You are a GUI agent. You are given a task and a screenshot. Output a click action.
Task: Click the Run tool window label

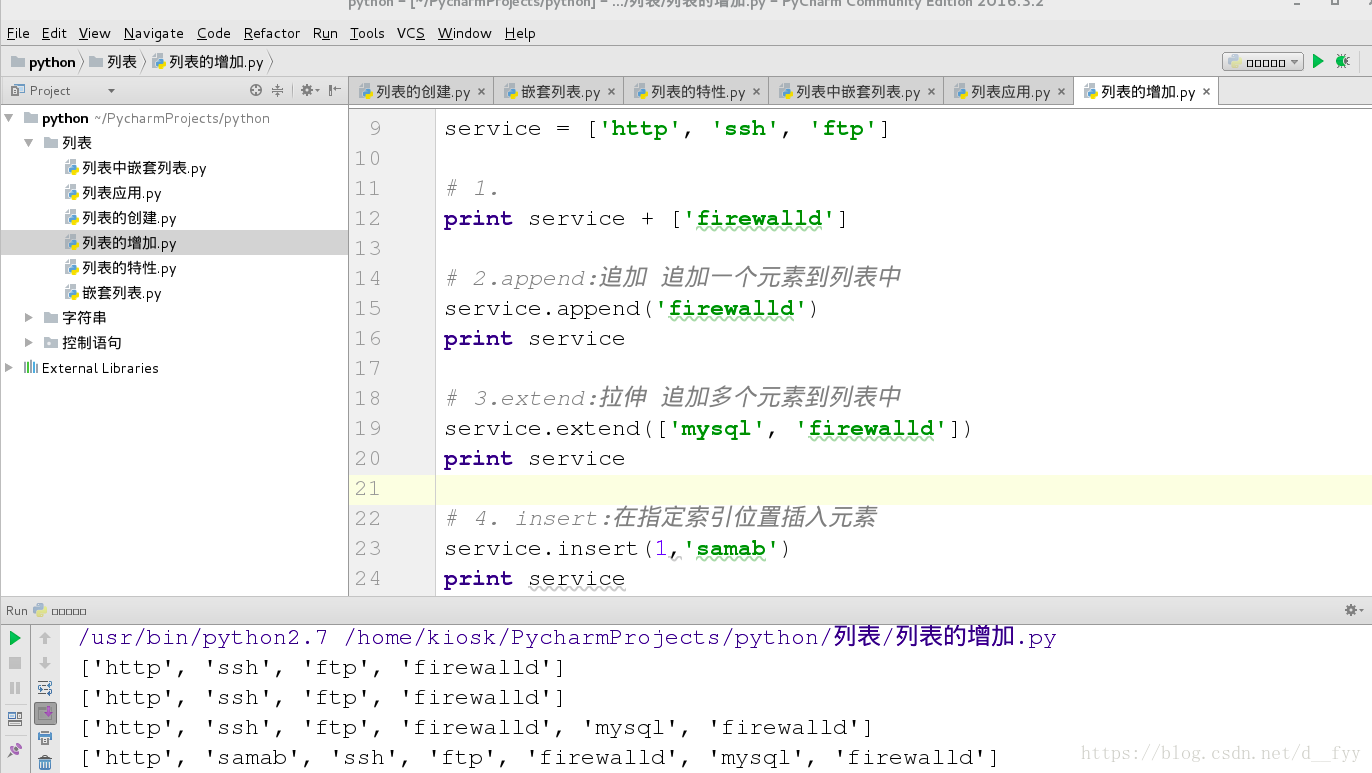coord(17,610)
